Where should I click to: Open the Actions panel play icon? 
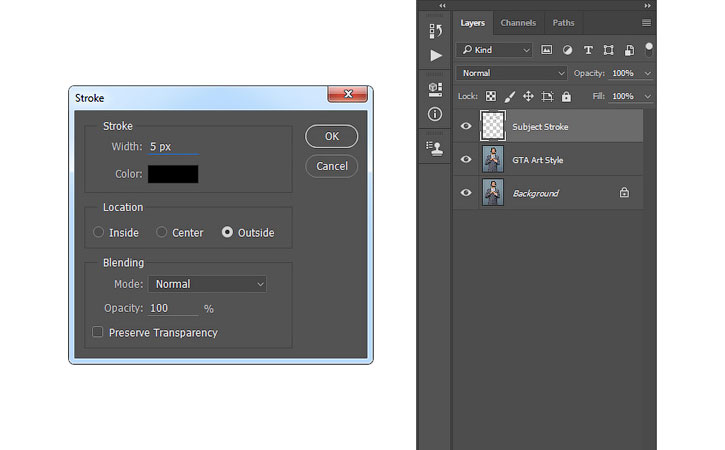pos(436,55)
